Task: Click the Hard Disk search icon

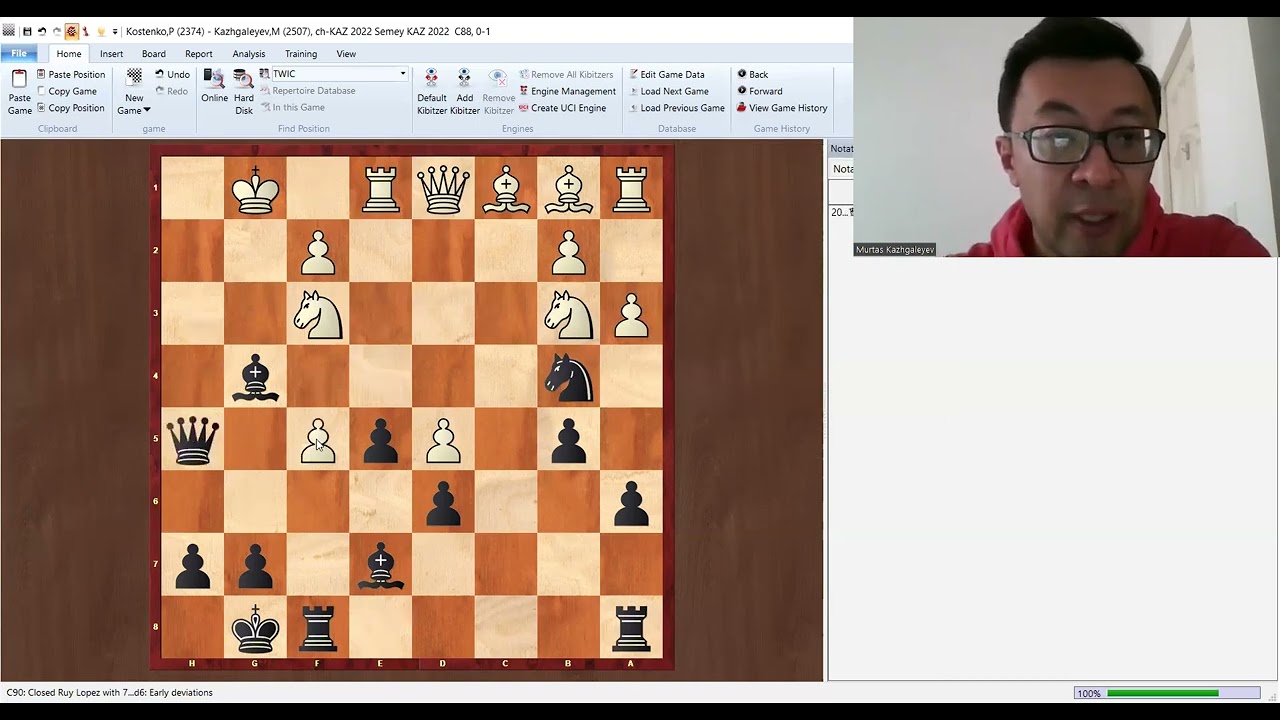Action: click(243, 78)
